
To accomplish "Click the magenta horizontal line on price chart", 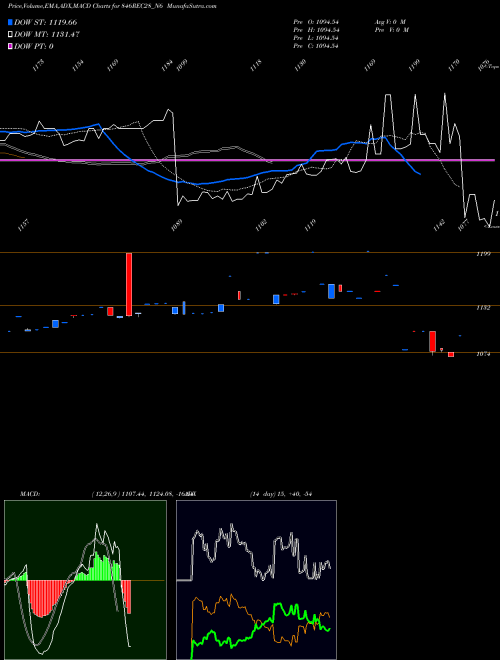I will tap(247, 160).
